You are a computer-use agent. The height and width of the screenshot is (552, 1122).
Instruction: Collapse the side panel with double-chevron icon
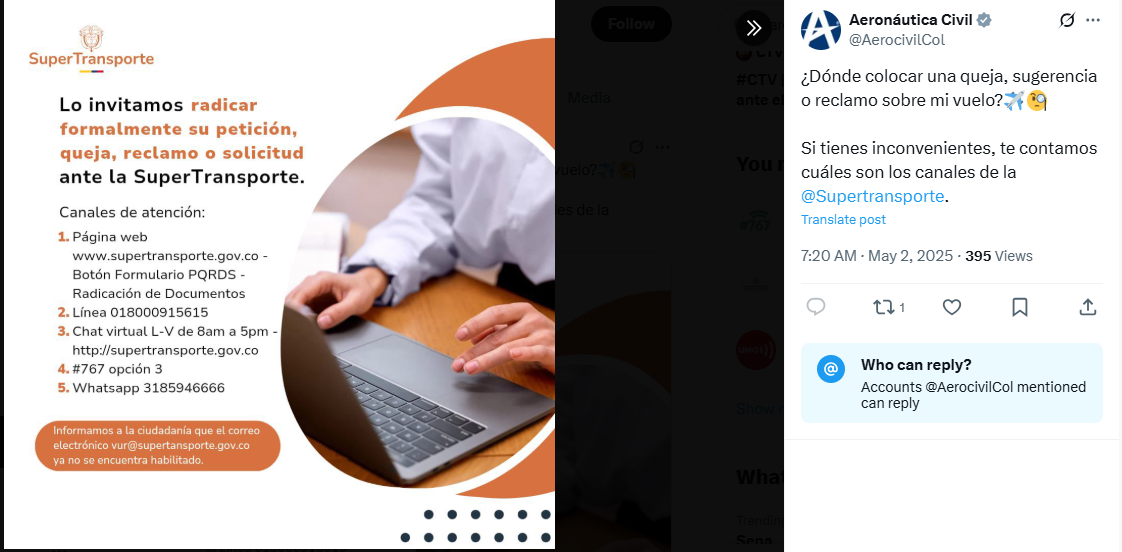pos(753,28)
